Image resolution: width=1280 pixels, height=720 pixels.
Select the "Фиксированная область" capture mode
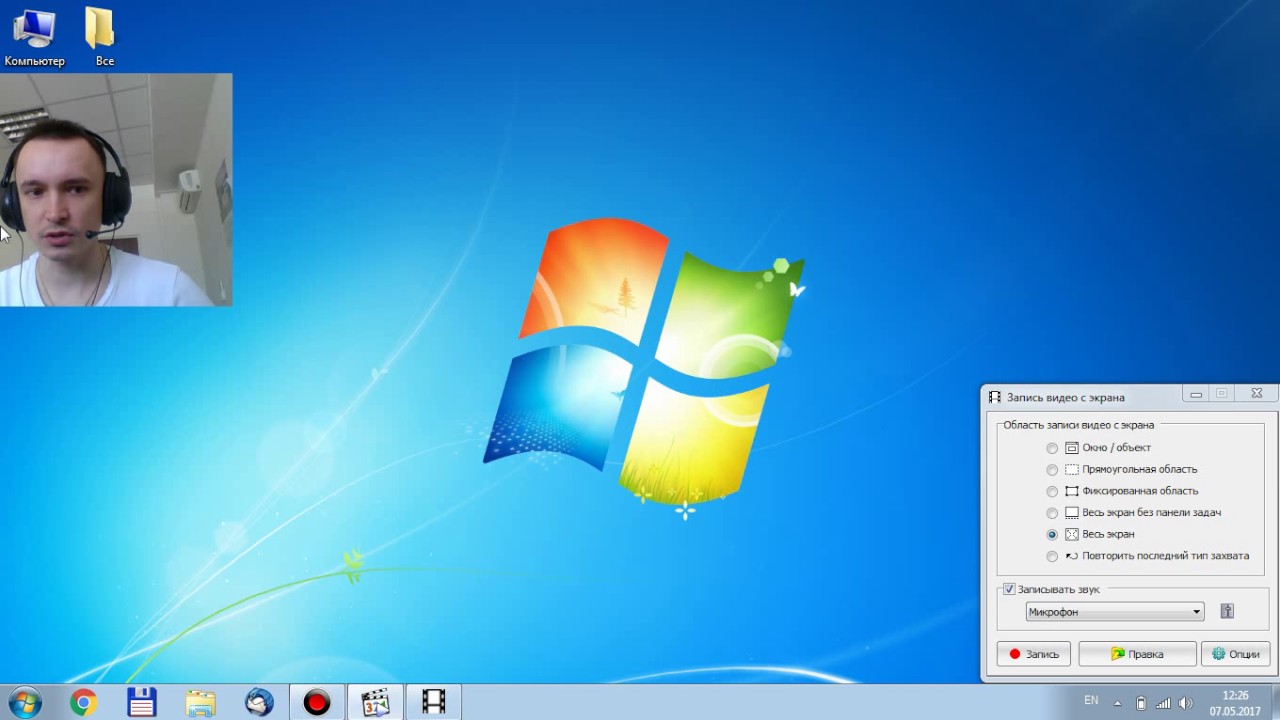1052,491
